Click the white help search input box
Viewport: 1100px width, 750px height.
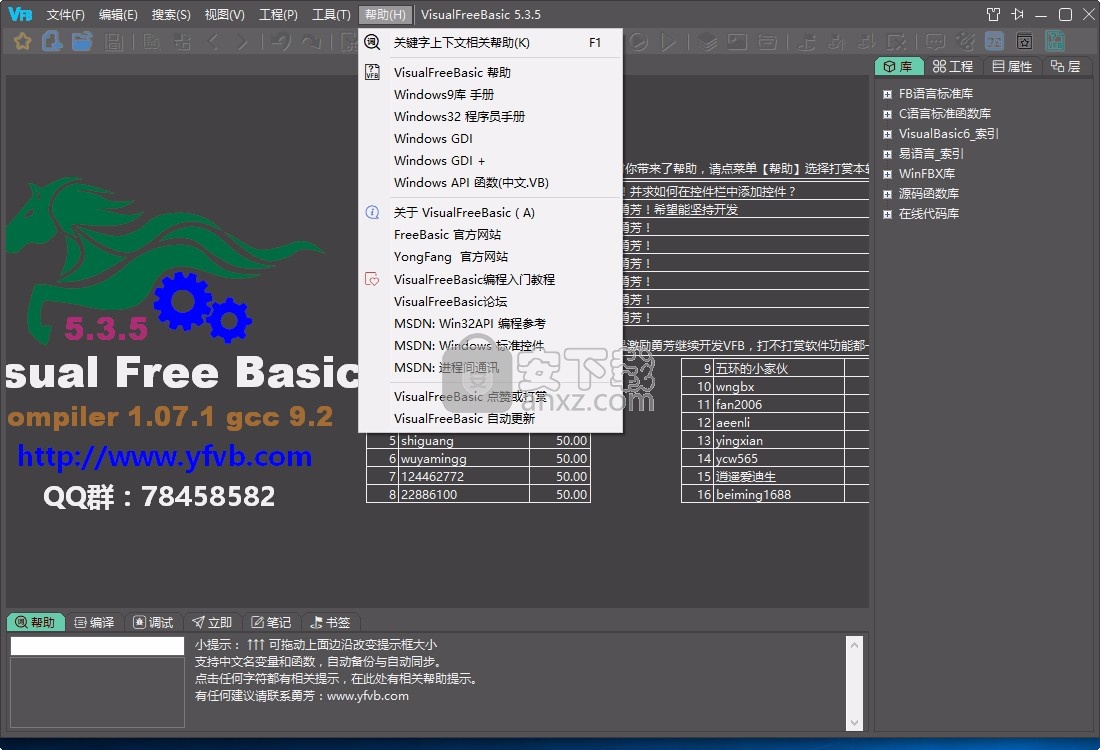pyautogui.click(x=98, y=645)
